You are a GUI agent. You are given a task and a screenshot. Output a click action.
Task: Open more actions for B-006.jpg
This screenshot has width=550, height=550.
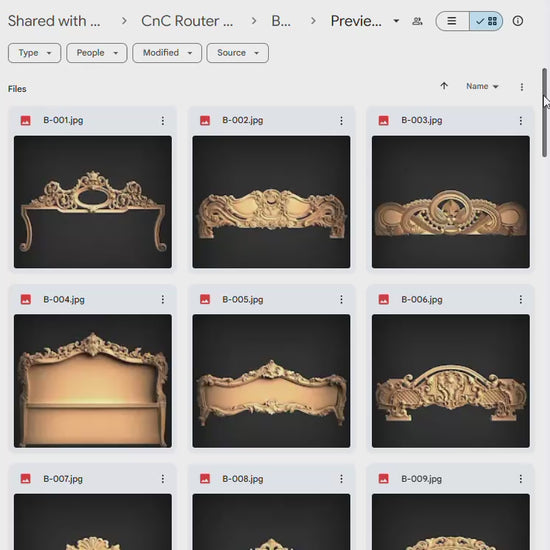coord(521,299)
